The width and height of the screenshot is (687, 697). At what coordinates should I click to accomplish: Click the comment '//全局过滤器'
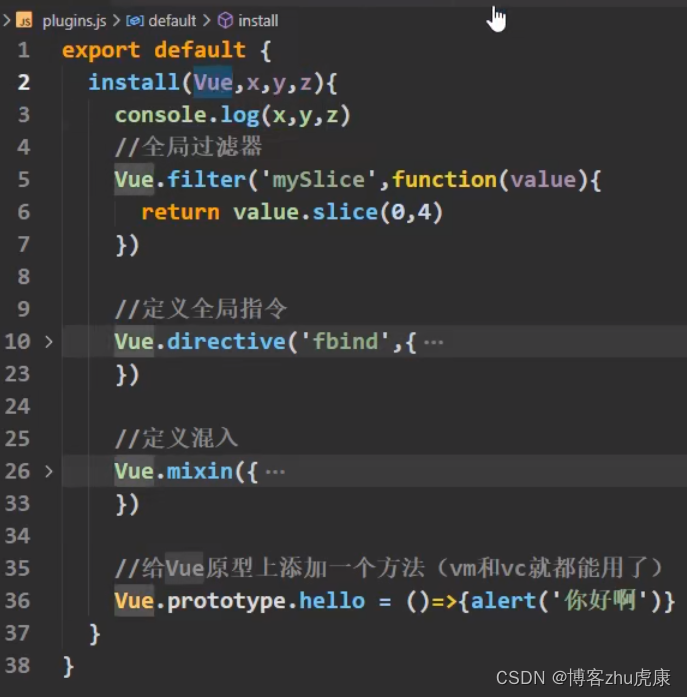click(188, 147)
